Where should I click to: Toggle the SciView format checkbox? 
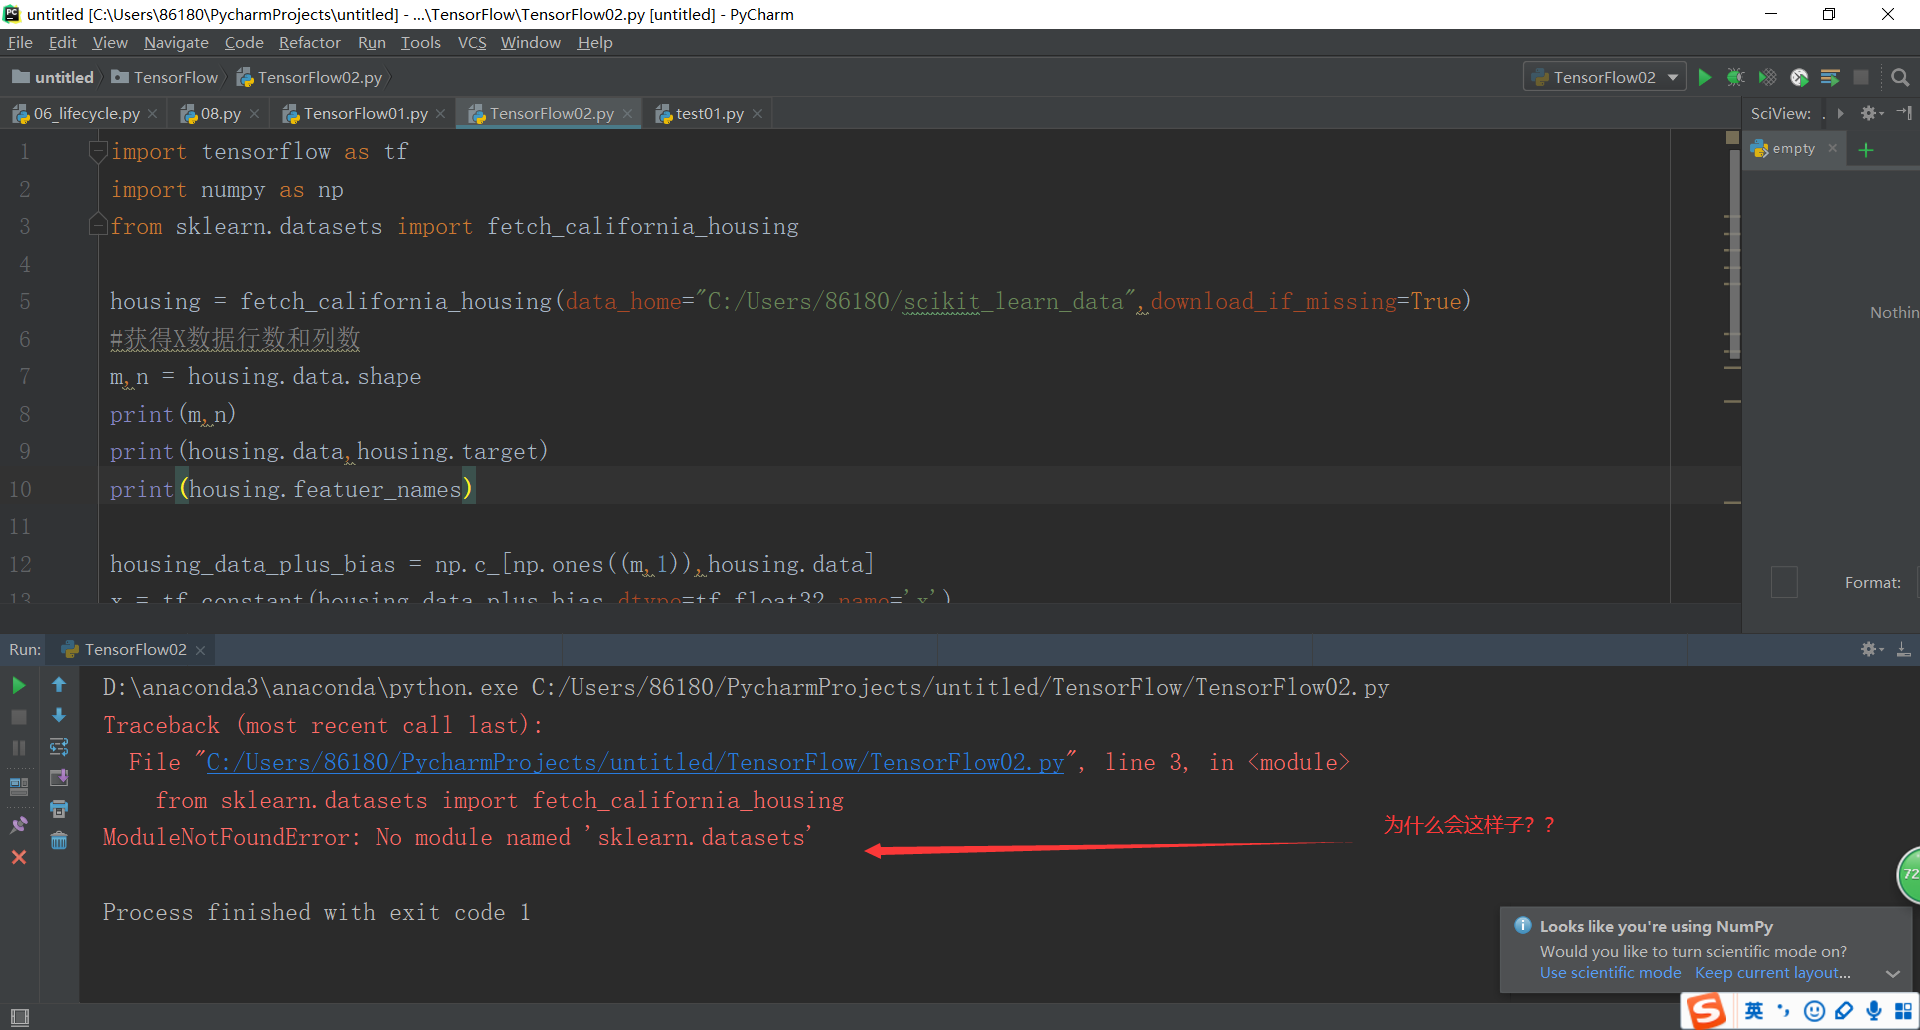pyautogui.click(x=1784, y=582)
